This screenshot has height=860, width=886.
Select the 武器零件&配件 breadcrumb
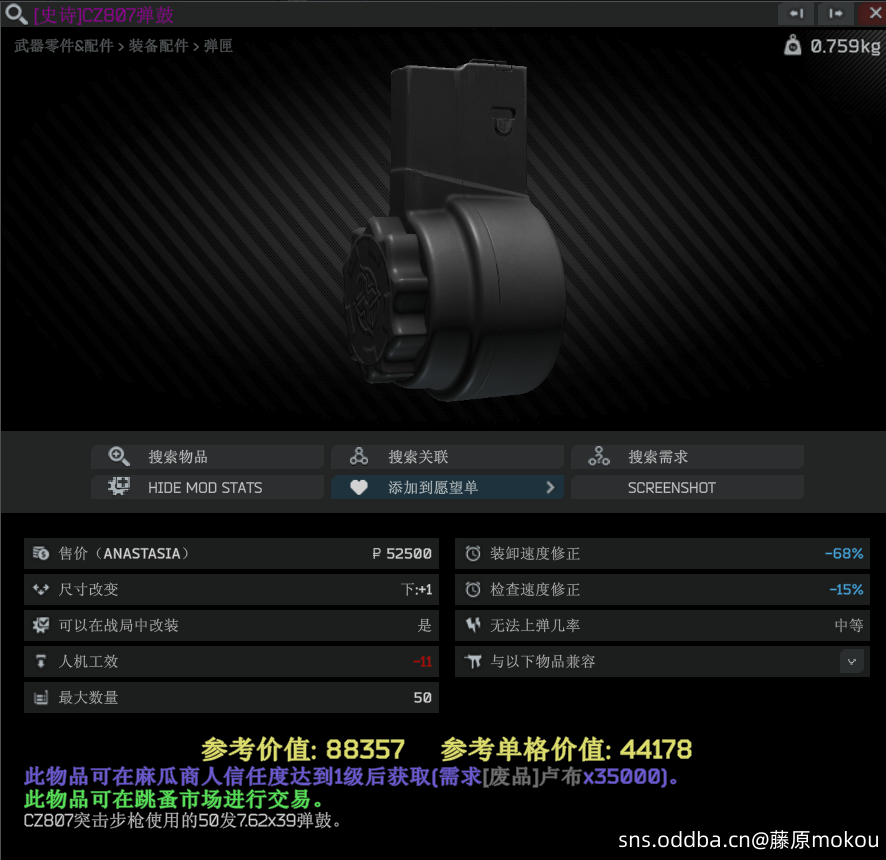(64, 46)
